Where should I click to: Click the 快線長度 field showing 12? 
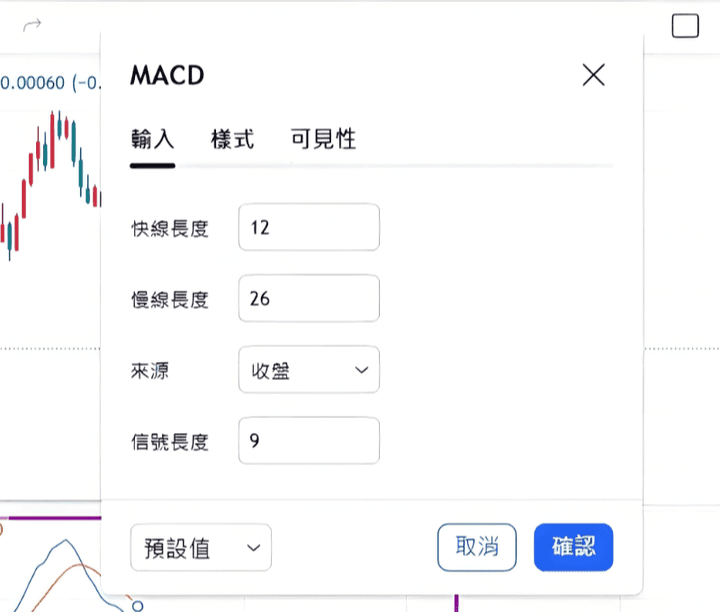[309, 227]
